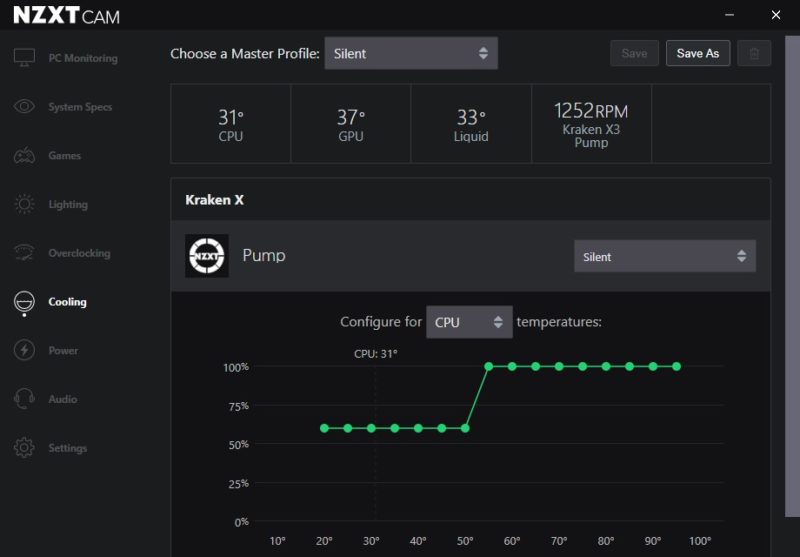
Task: Click the Overclocking gauge icon
Action: [x=24, y=252]
